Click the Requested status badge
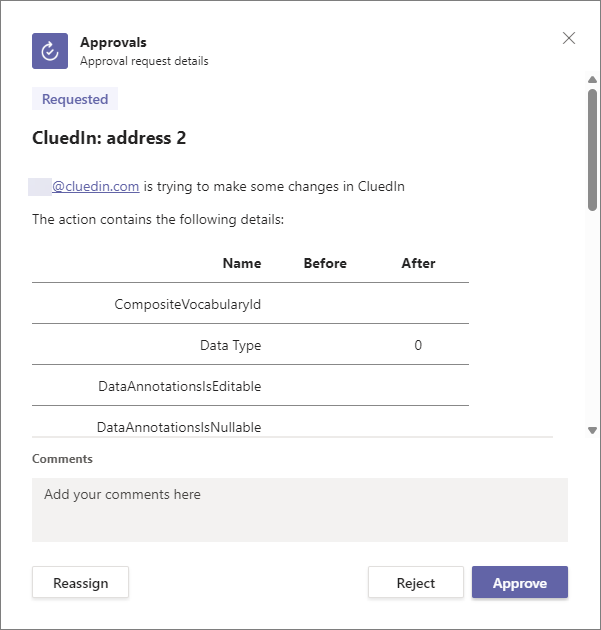The height and width of the screenshot is (630, 601). 75,99
